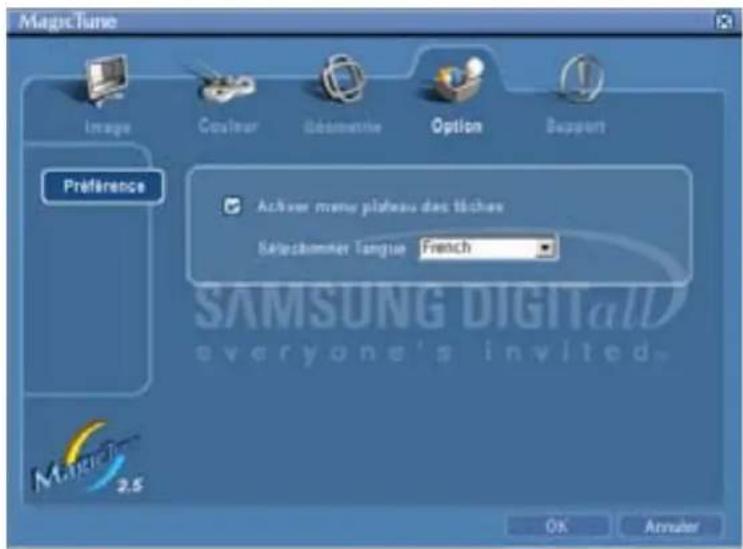Open the French language dropdown arrow
The image size is (743, 549).
pyautogui.click(x=545, y=248)
